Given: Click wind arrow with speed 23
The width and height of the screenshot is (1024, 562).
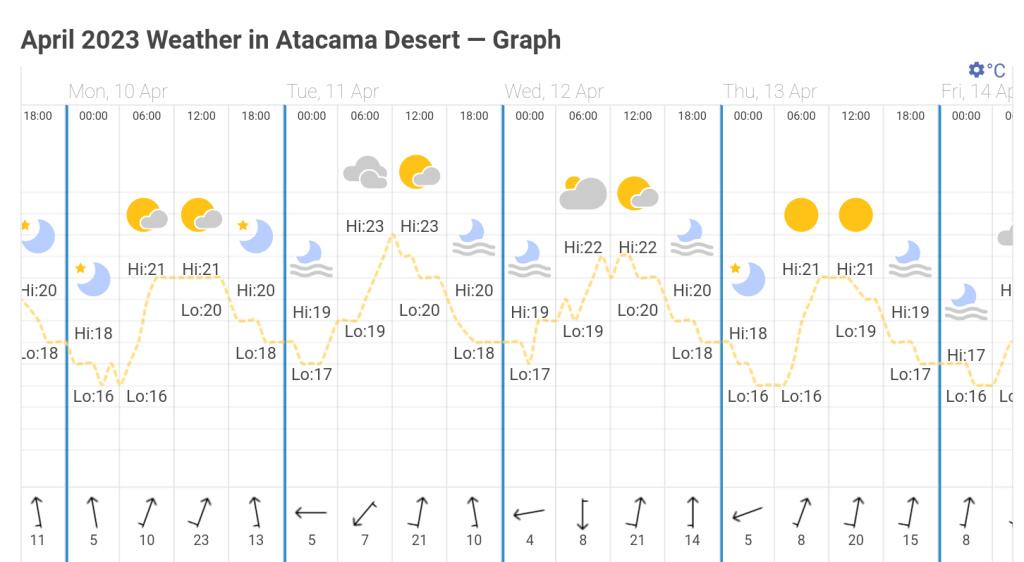Looking at the screenshot, I should point(201,514).
